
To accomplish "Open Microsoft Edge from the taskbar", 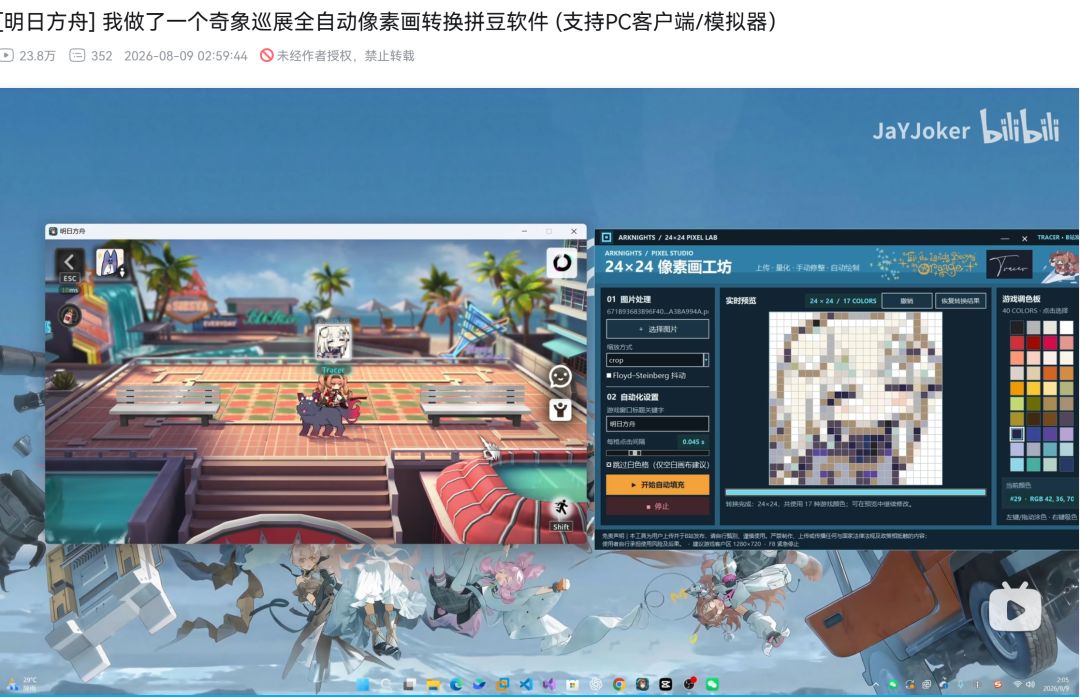I will 456,684.
